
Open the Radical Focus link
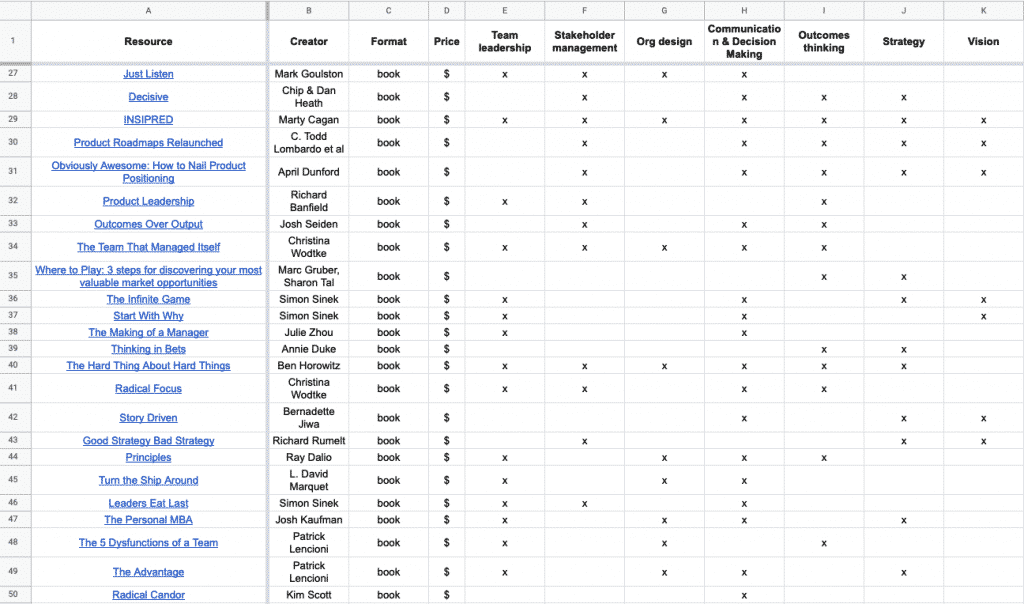(148, 389)
